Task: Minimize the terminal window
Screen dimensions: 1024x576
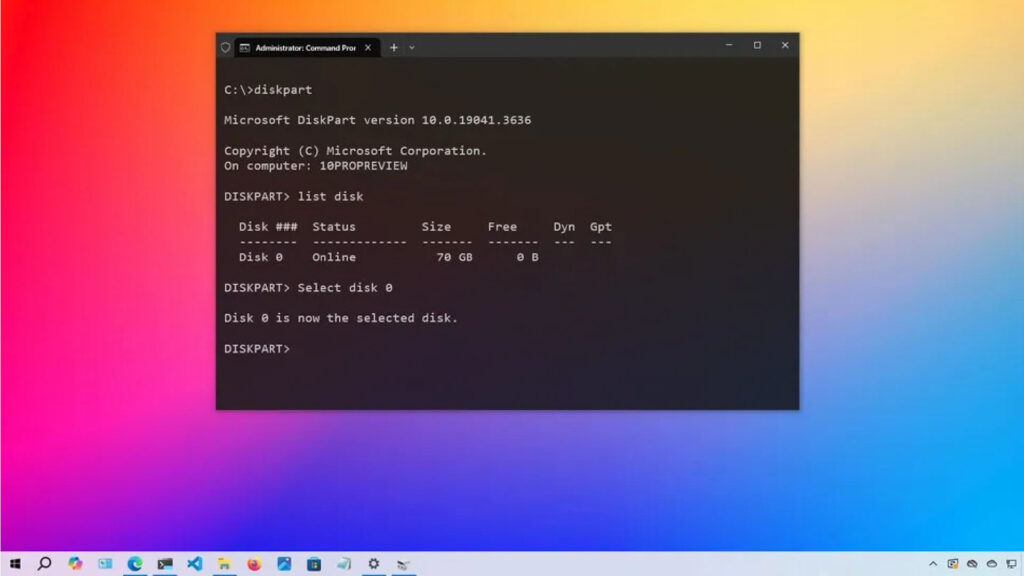Action: point(729,45)
